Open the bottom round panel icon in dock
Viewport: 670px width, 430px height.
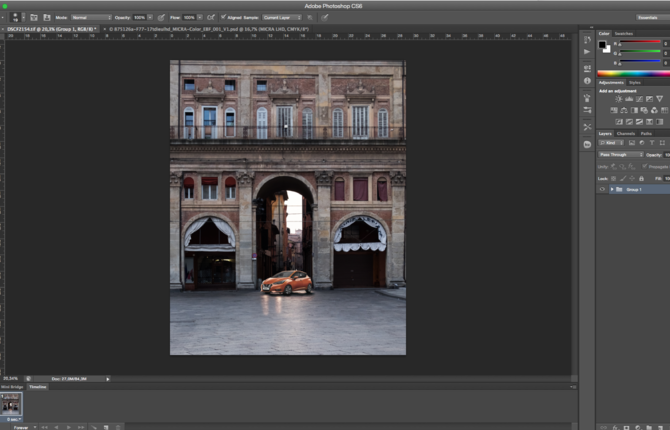click(587, 144)
